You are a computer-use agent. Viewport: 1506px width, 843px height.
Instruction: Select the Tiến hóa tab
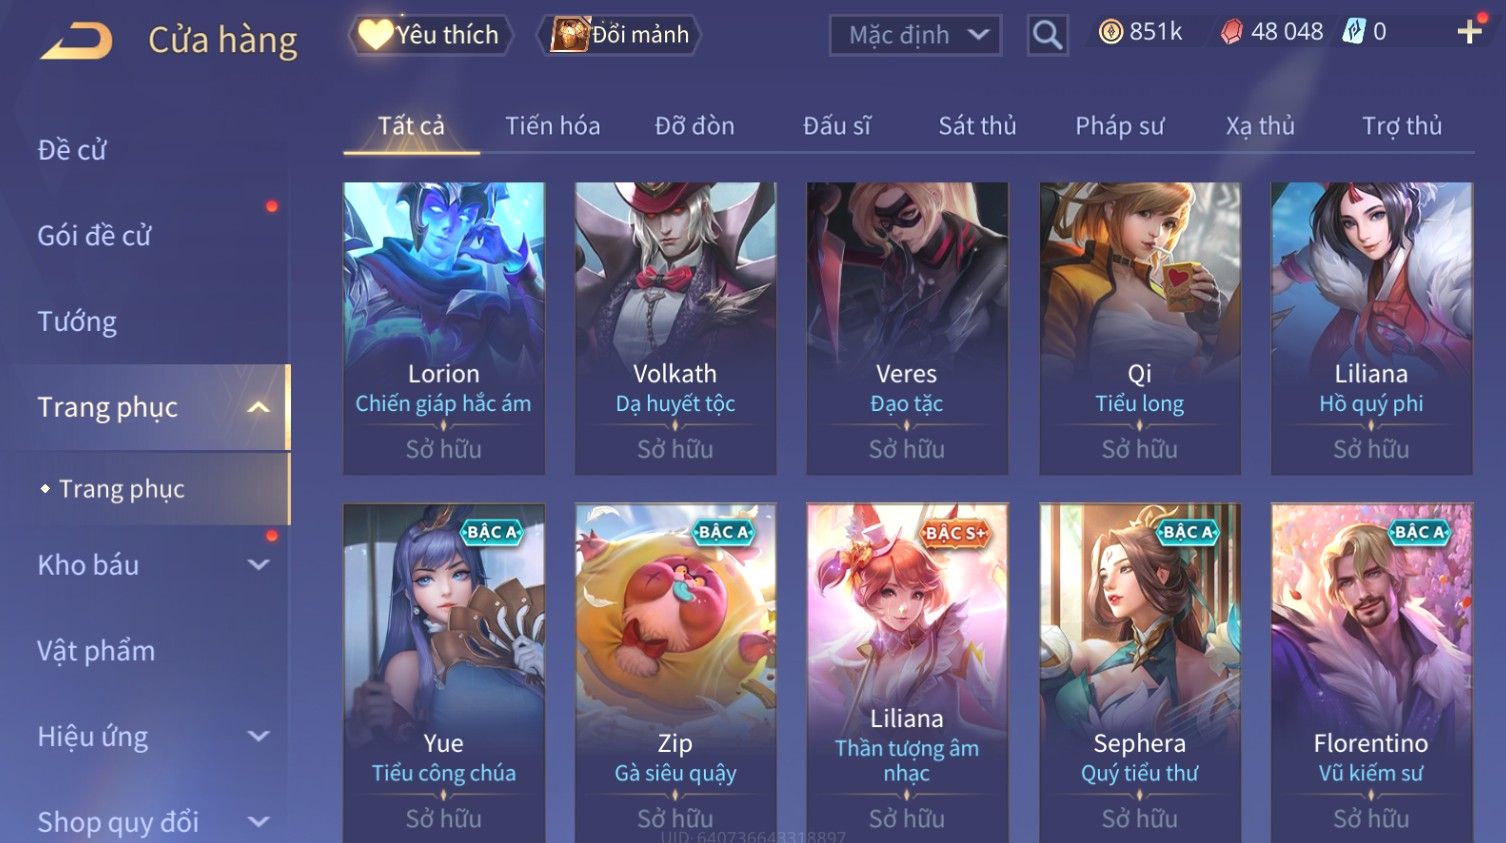click(x=552, y=126)
